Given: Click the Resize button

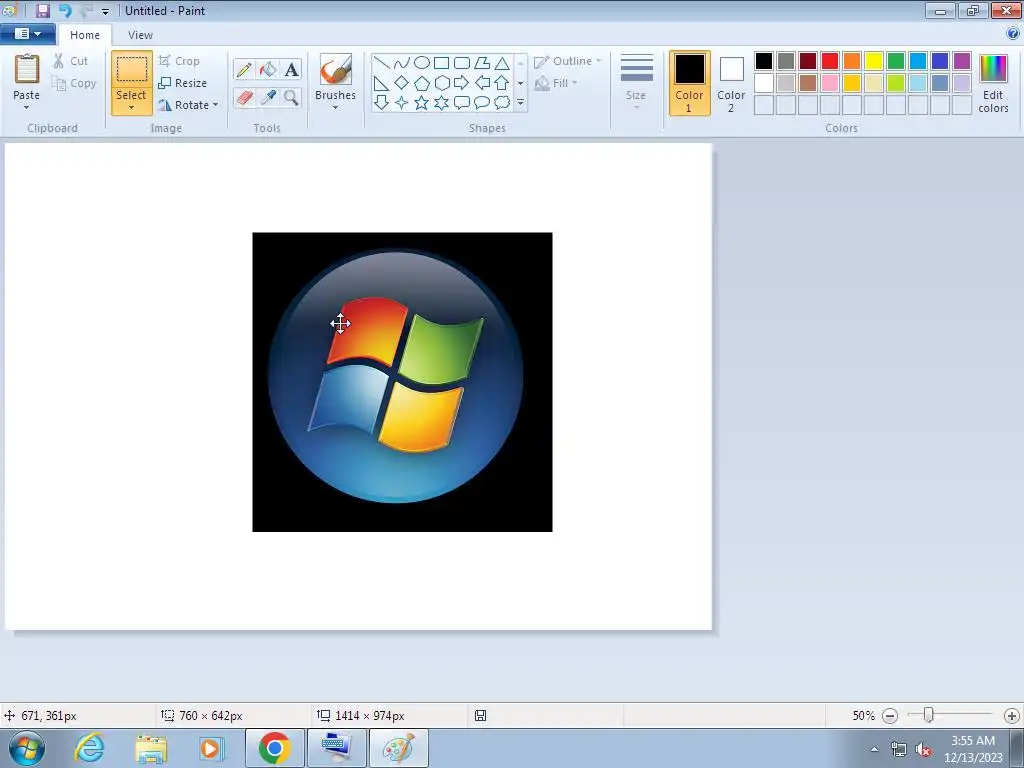Looking at the screenshot, I should (183, 83).
